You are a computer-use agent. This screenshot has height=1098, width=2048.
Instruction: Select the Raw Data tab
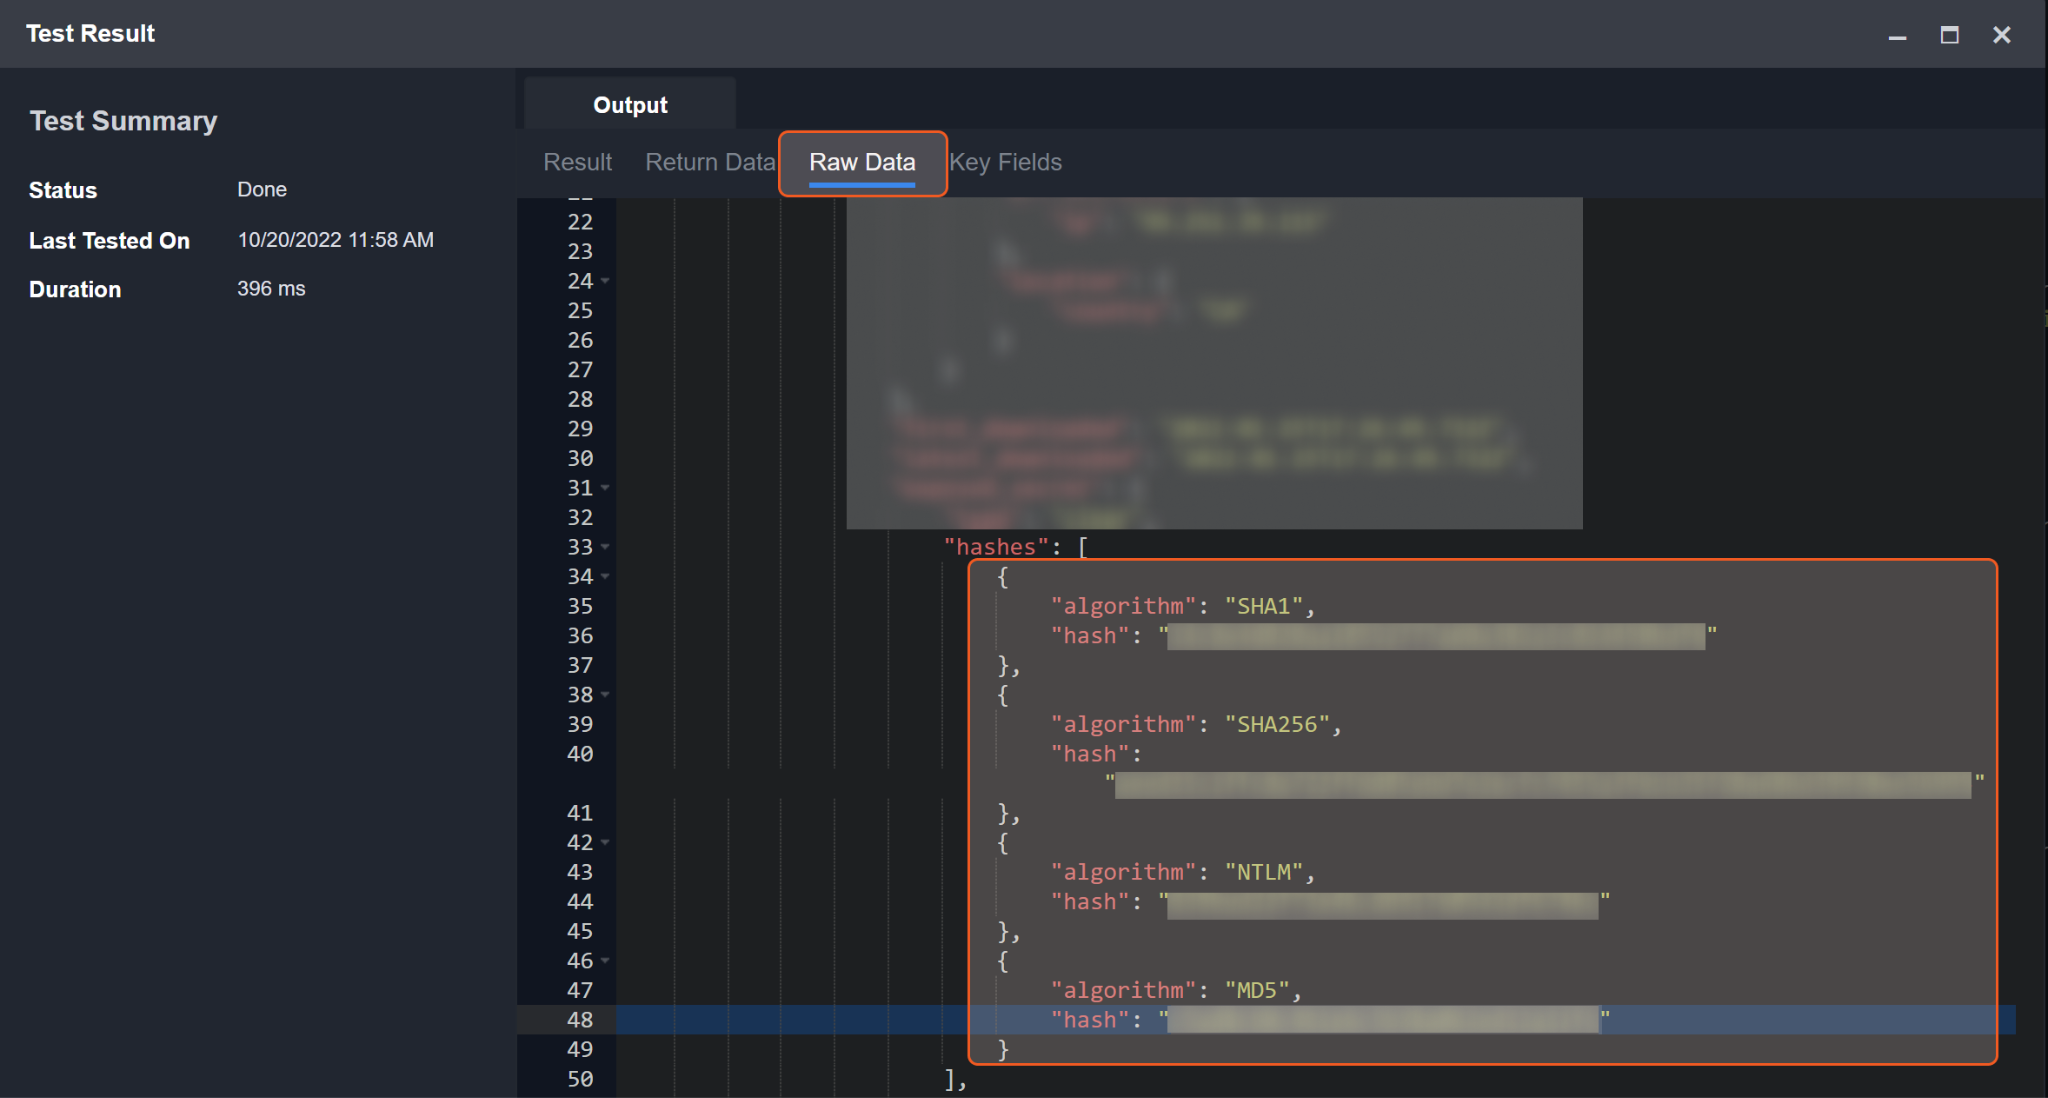coord(862,162)
